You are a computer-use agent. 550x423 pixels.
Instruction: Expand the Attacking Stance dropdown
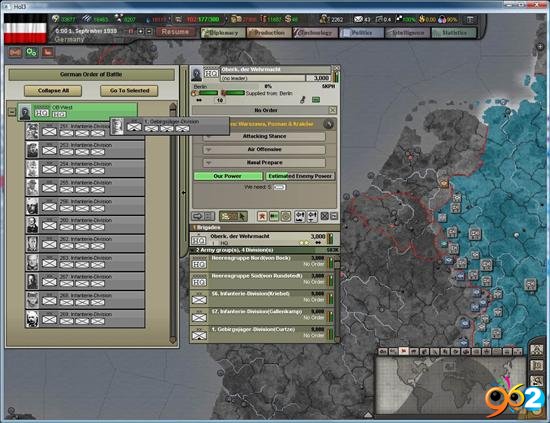pyautogui.click(x=264, y=136)
